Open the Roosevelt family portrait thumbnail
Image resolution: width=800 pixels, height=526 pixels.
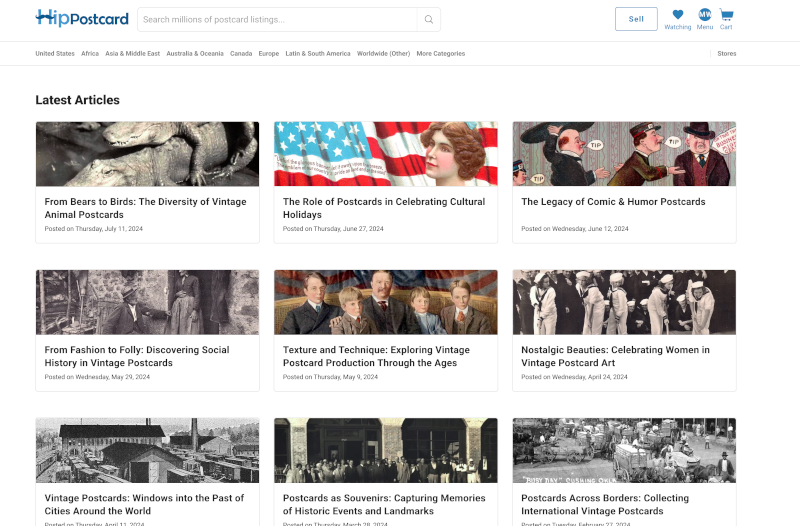pos(386,302)
